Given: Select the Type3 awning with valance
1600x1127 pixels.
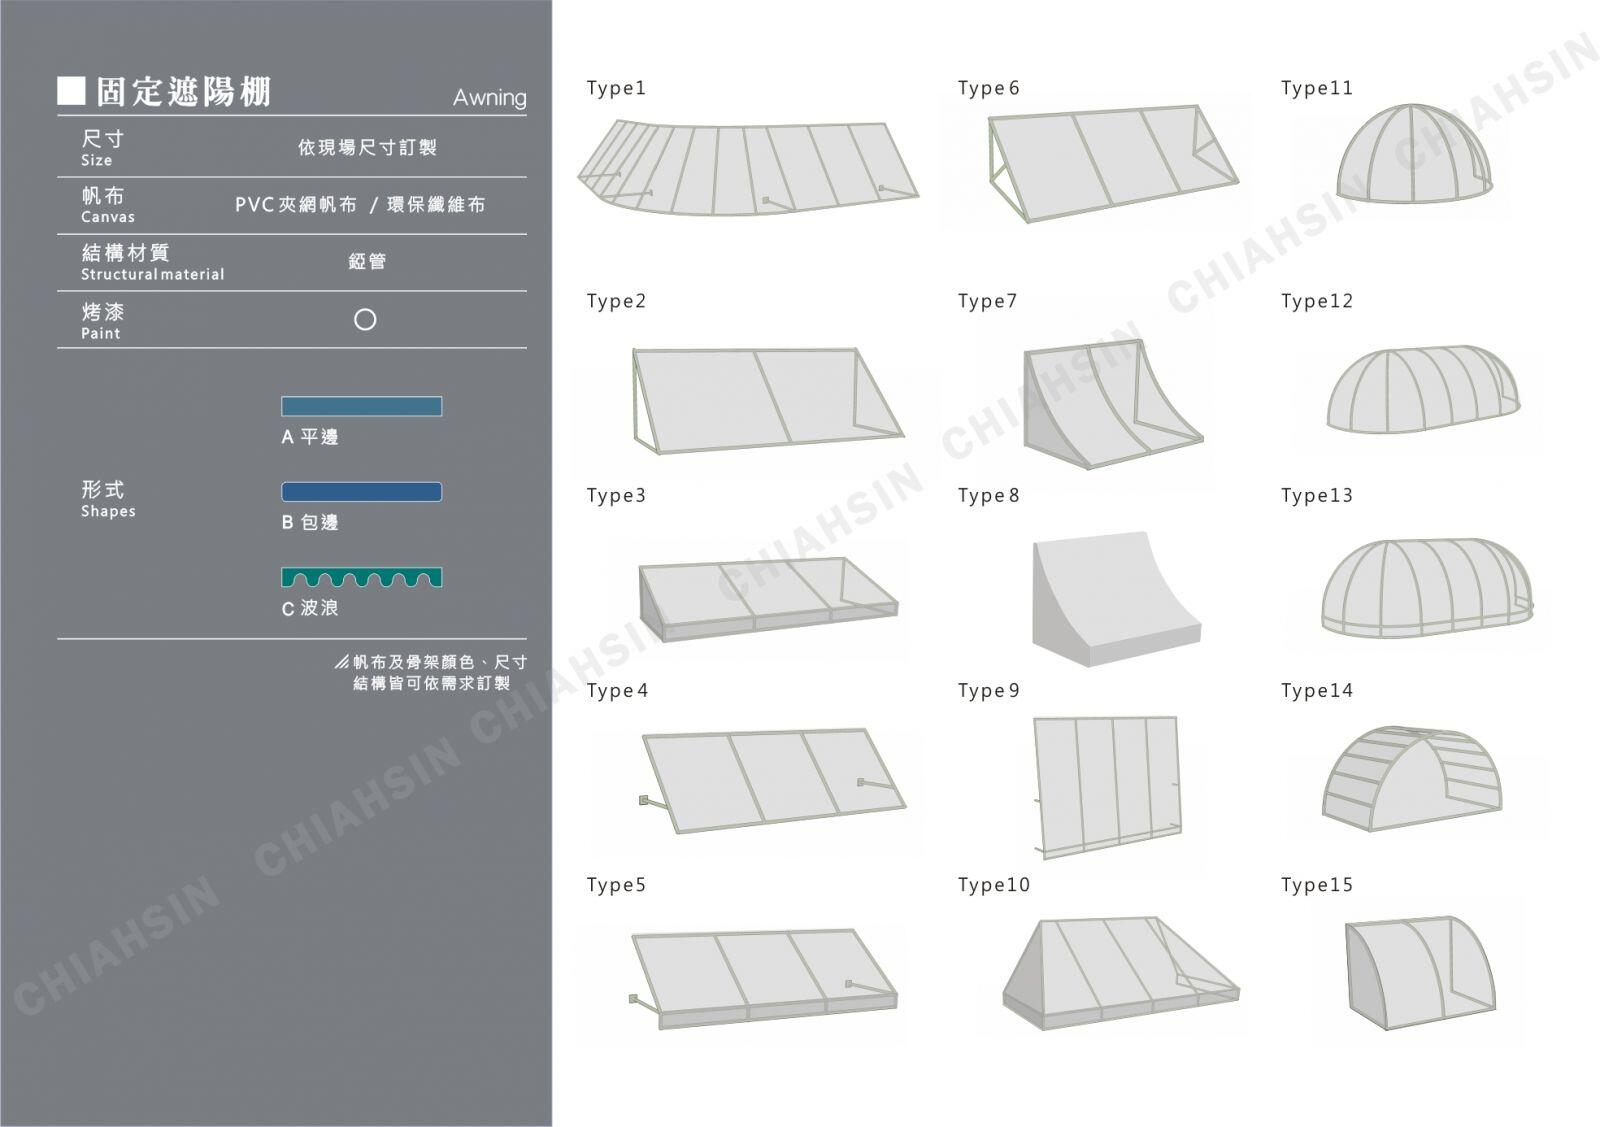Looking at the screenshot, I should (x=767, y=598).
